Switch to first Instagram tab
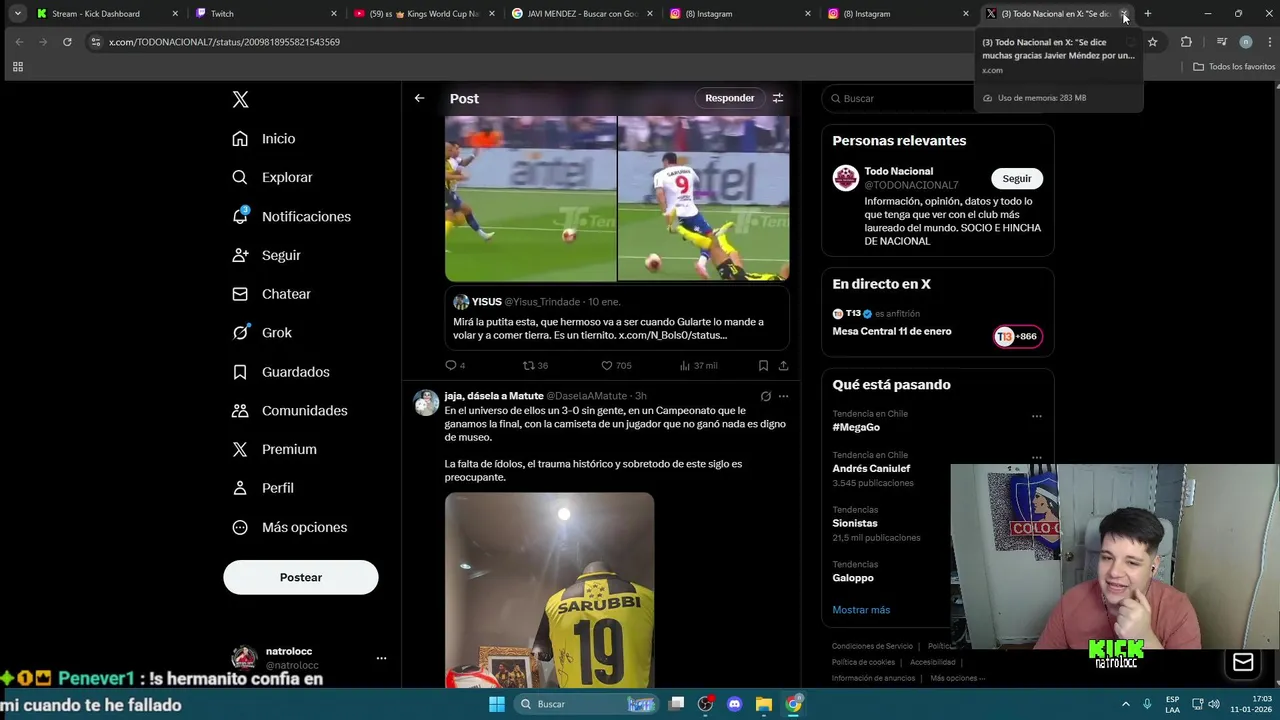 pyautogui.click(x=741, y=14)
